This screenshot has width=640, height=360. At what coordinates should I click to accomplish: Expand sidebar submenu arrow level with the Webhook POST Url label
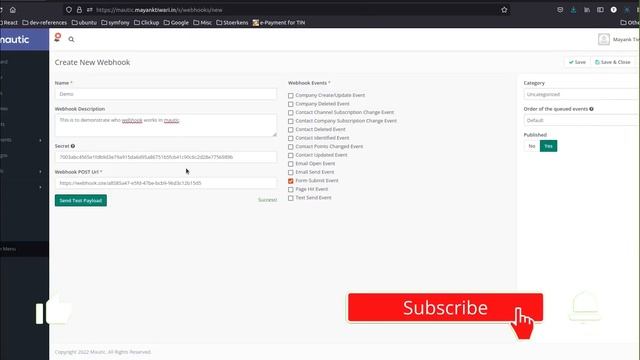pyautogui.click(x=40, y=172)
